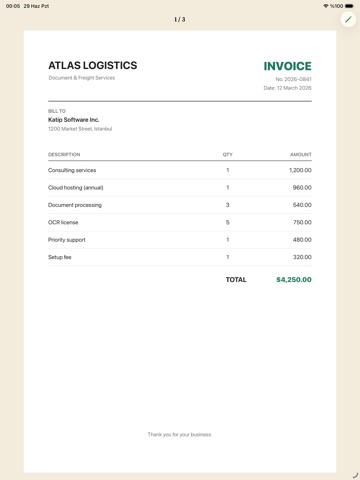The image size is (360, 480).
Task: Select Thank you for your business footer
Action: [x=180, y=434]
